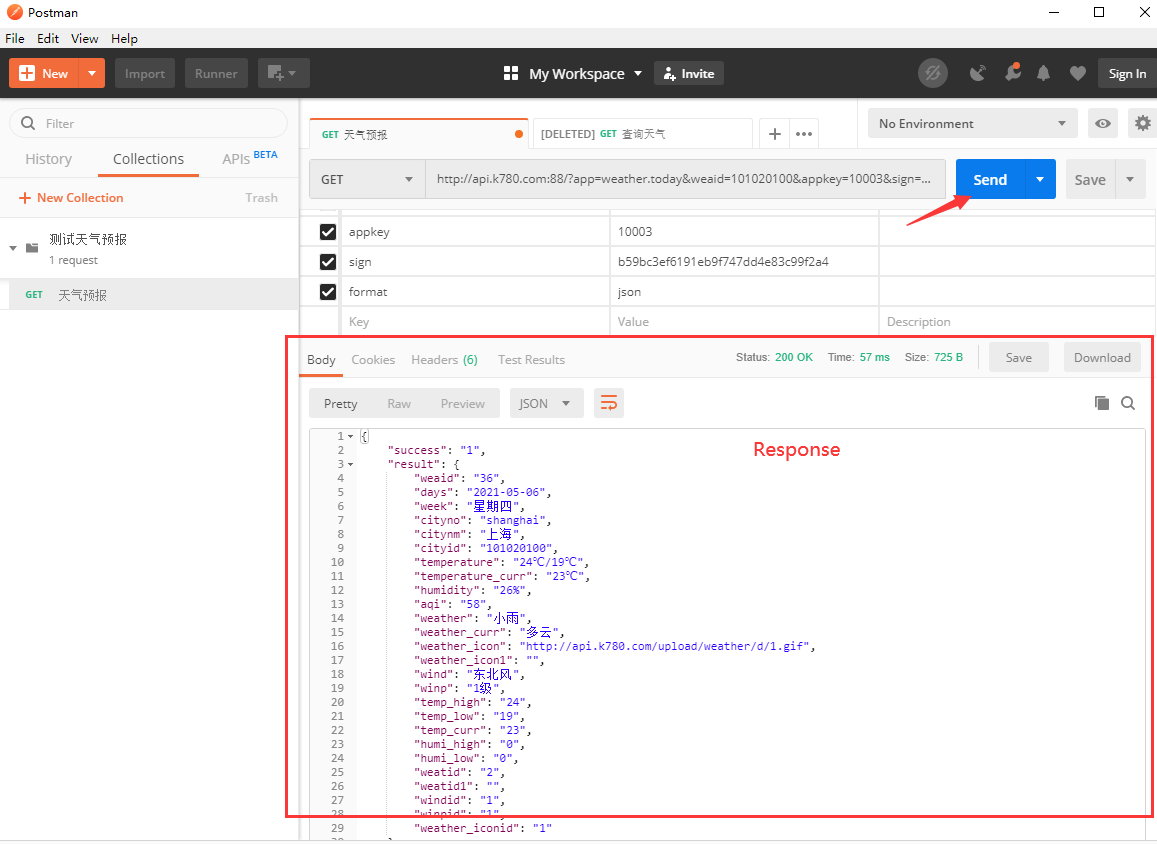Switch to response Cookies tab

[373, 359]
